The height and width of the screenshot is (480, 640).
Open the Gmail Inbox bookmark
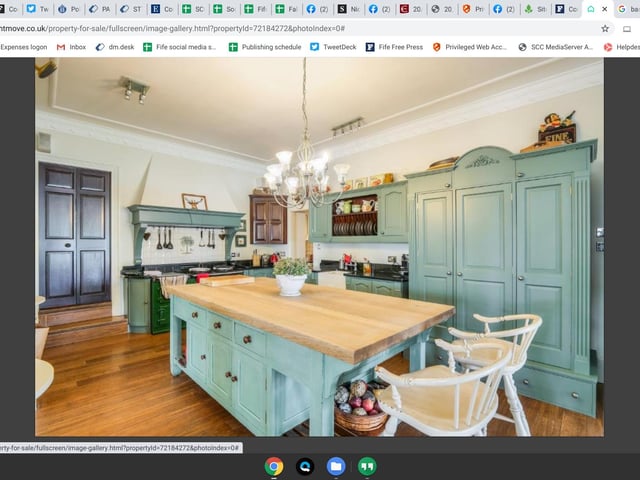coord(71,47)
